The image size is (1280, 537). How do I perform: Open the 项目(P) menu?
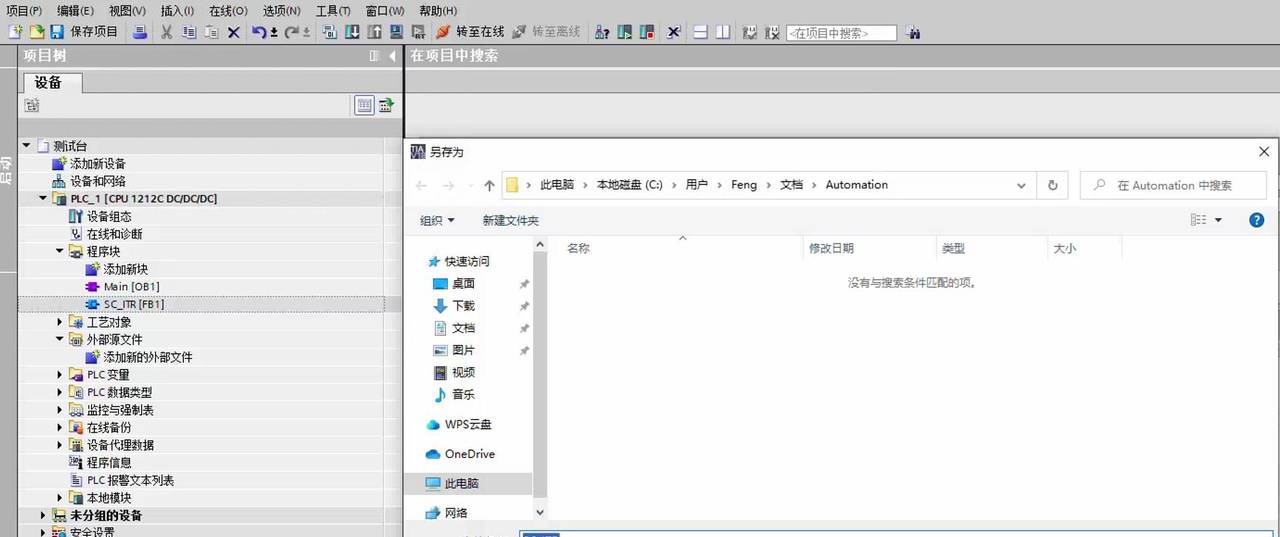(x=24, y=10)
